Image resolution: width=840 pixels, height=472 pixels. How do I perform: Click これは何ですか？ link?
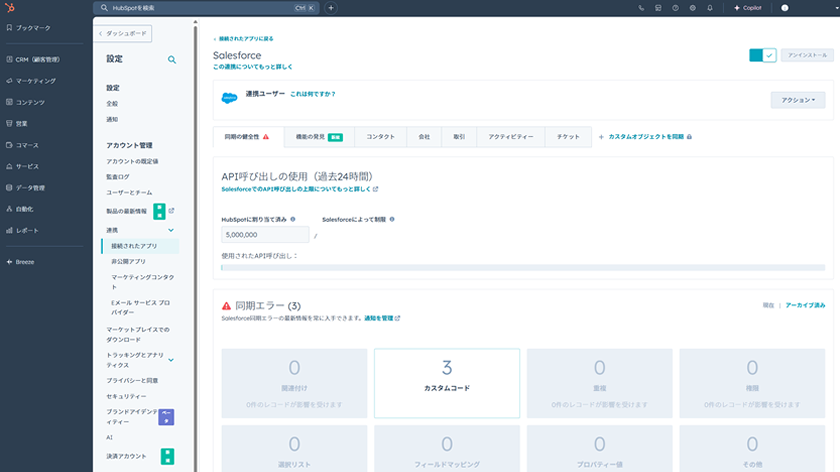point(313,94)
